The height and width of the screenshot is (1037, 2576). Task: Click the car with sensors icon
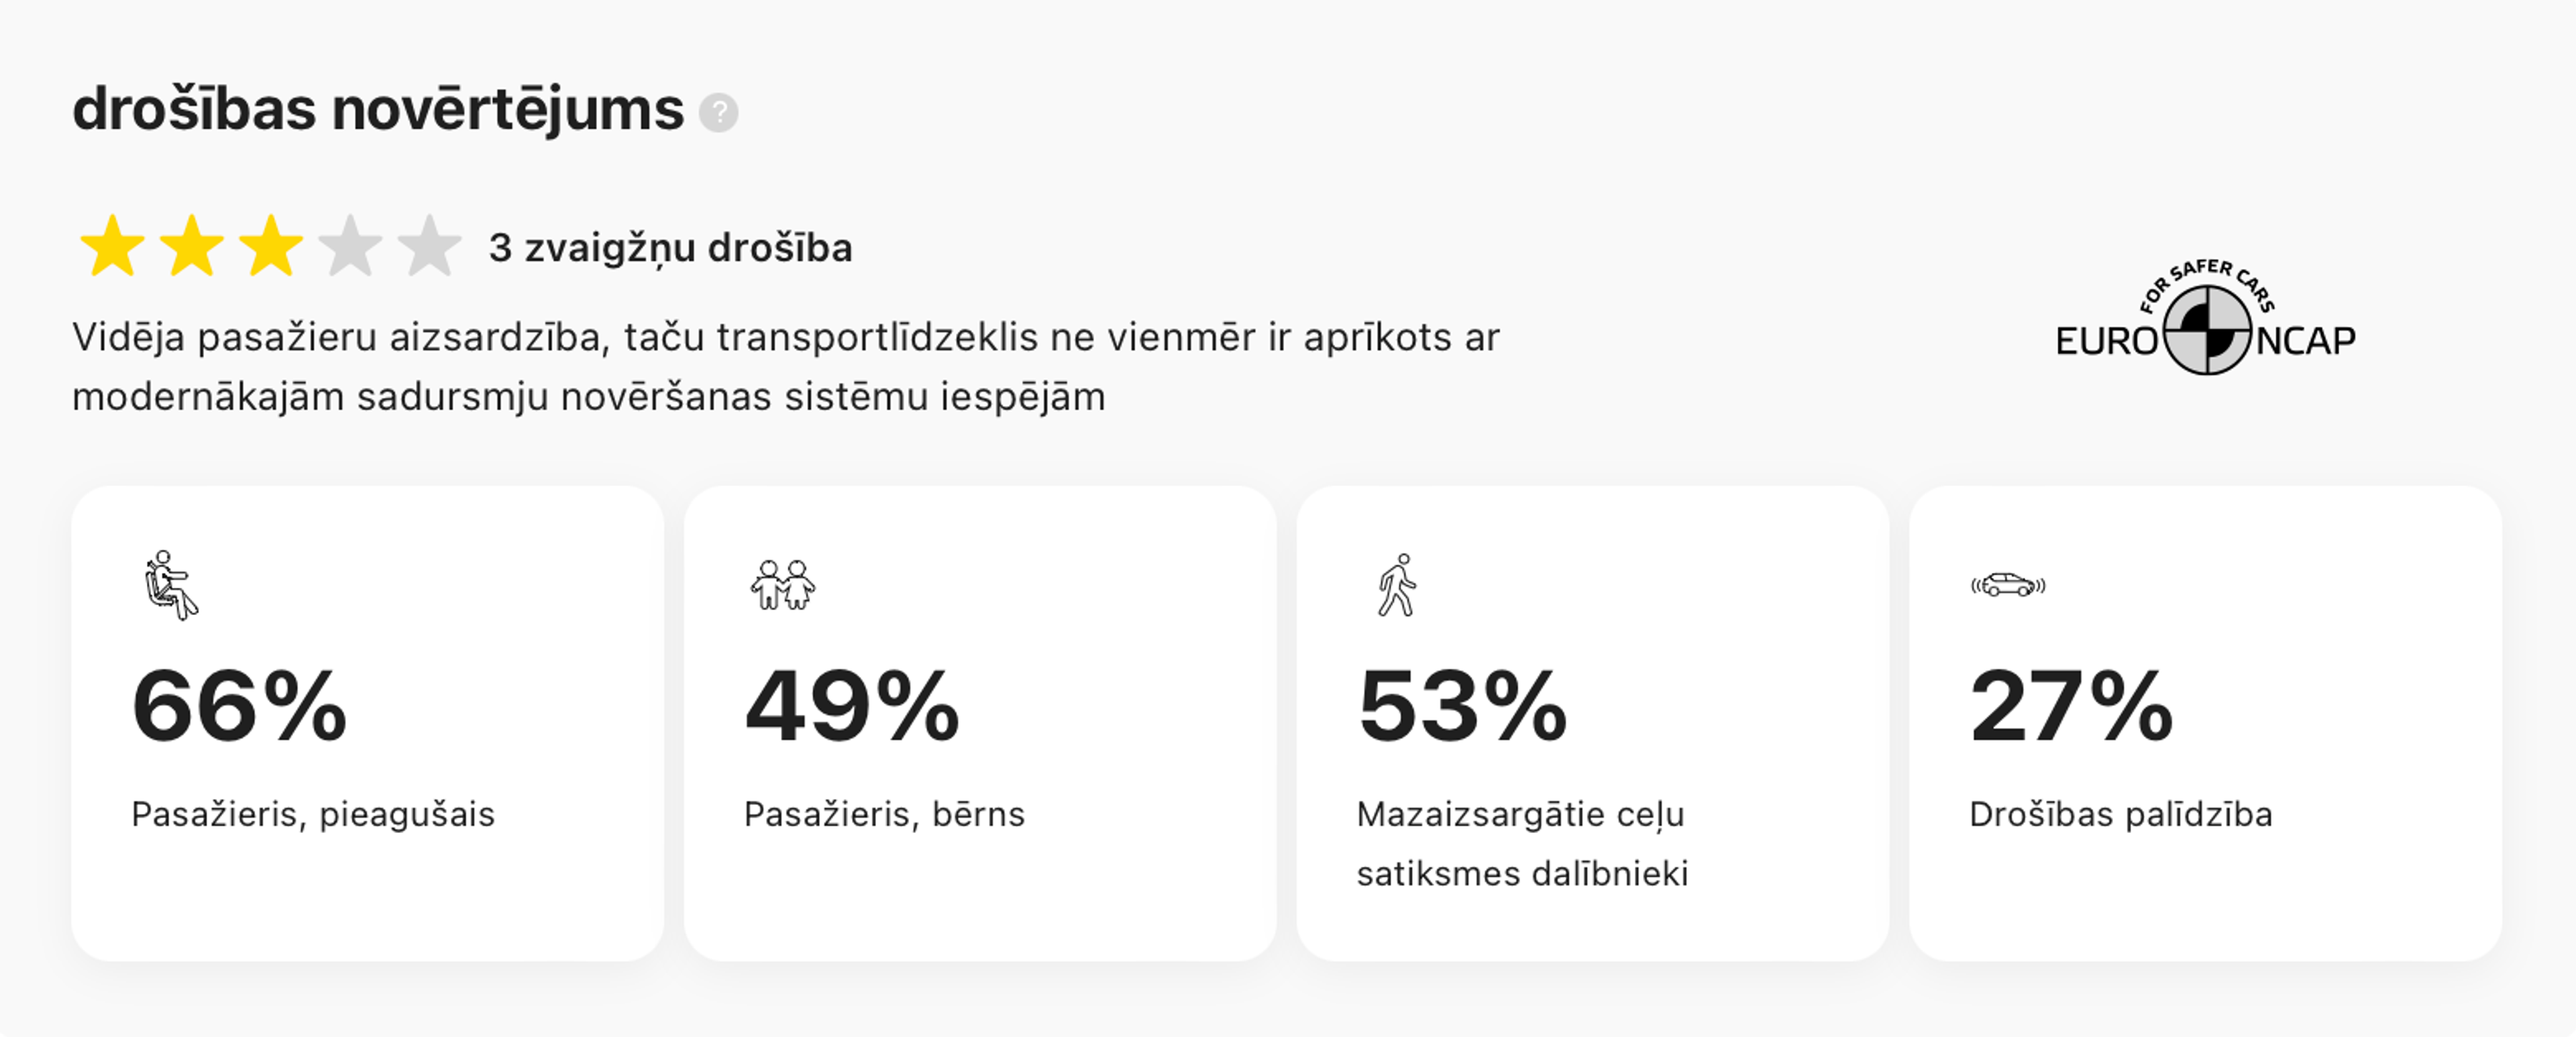coord(2007,585)
